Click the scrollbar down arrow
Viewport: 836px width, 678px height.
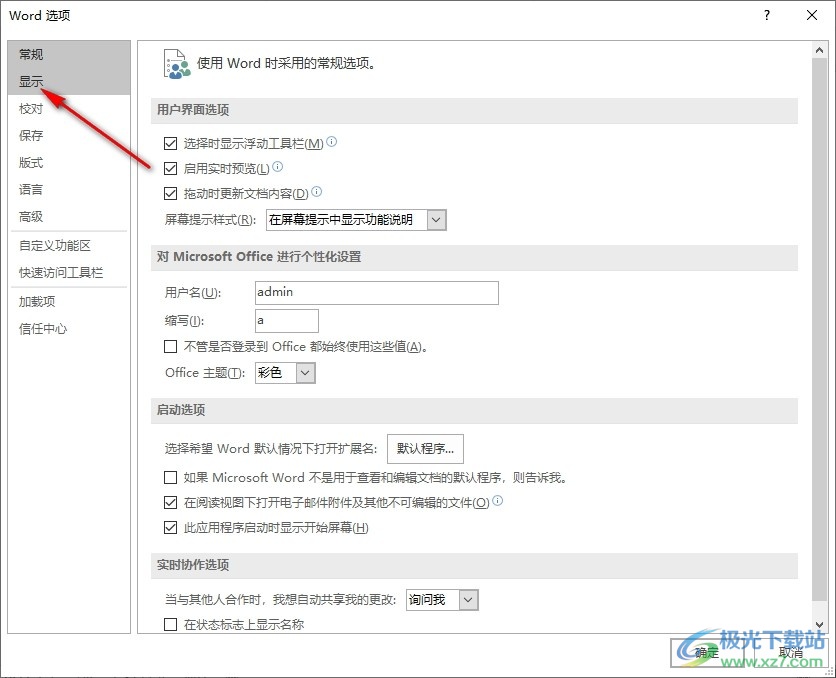(x=819, y=624)
